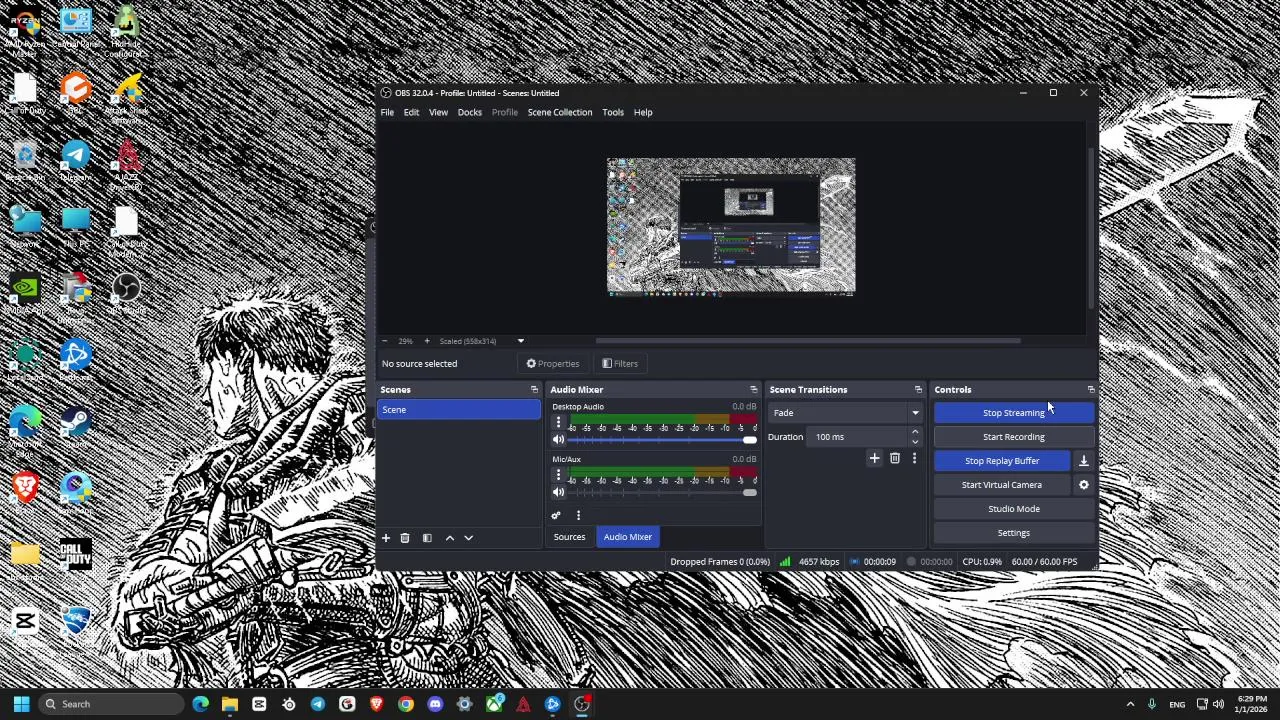Open File Explorer from the taskbar
The image size is (1280, 720).
(229, 704)
